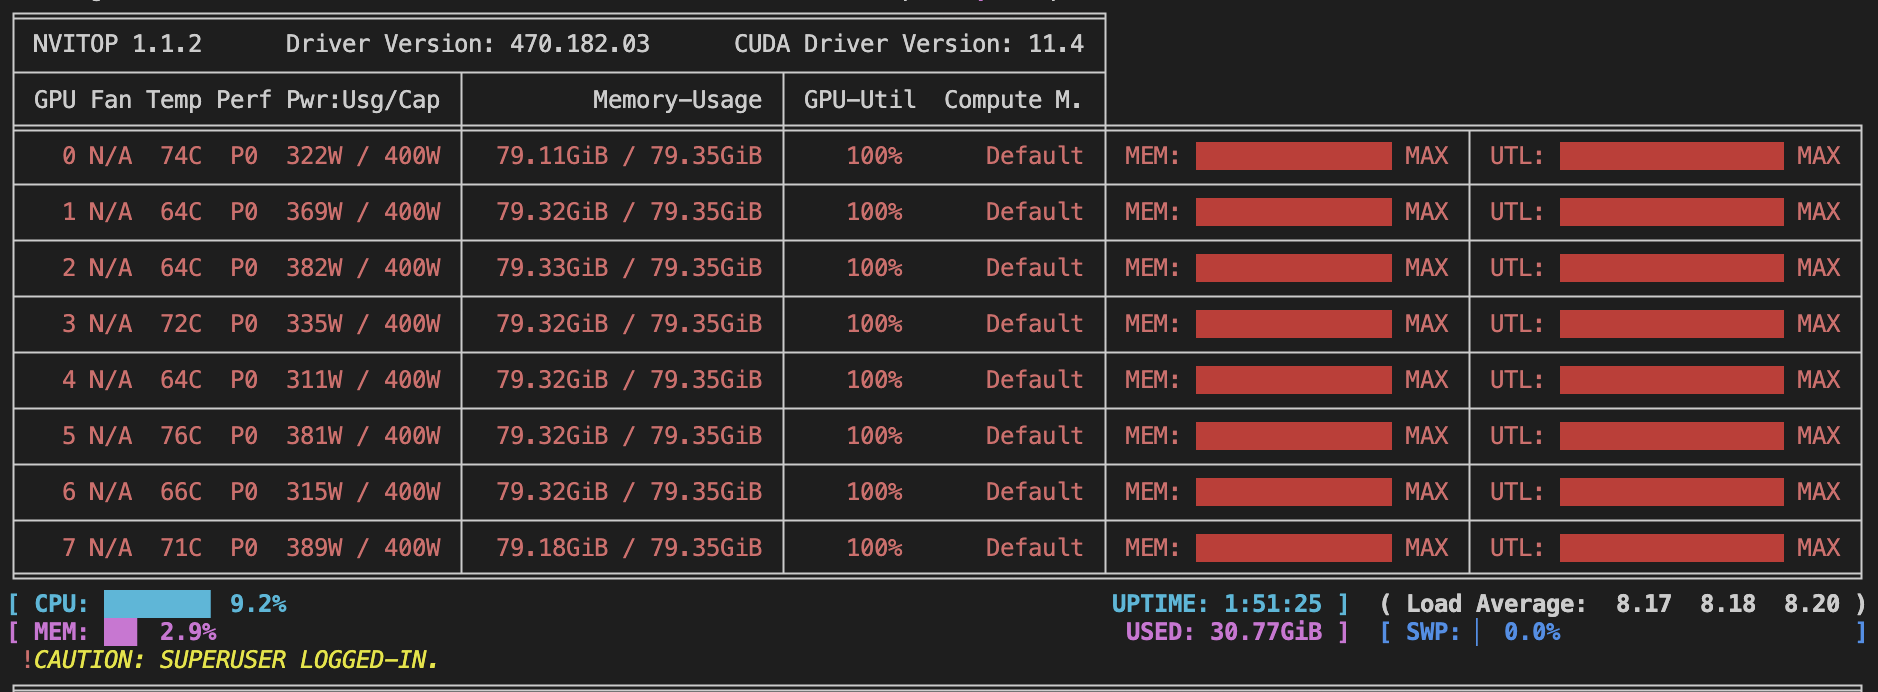
Task: Select the Load Average label
Action: pyautogui.click(x=1495, y=604)
